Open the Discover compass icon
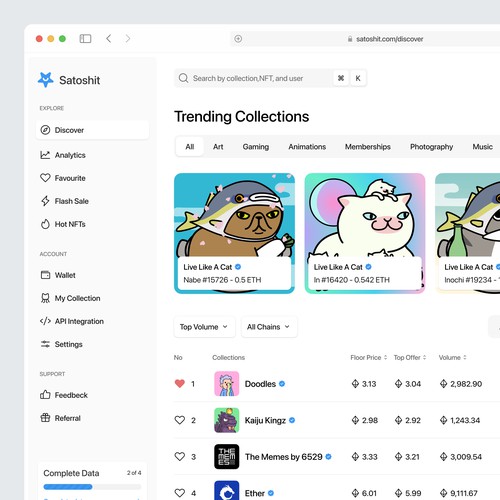 [x=45, y=130]
